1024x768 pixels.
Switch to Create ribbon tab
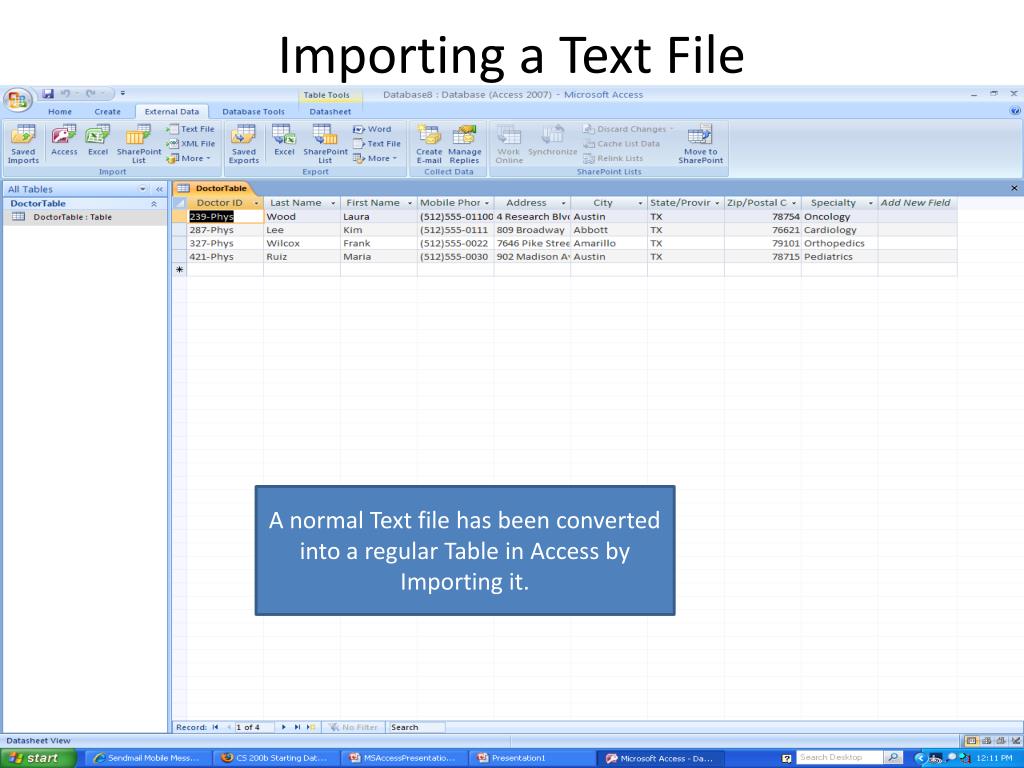click(107, 112)
